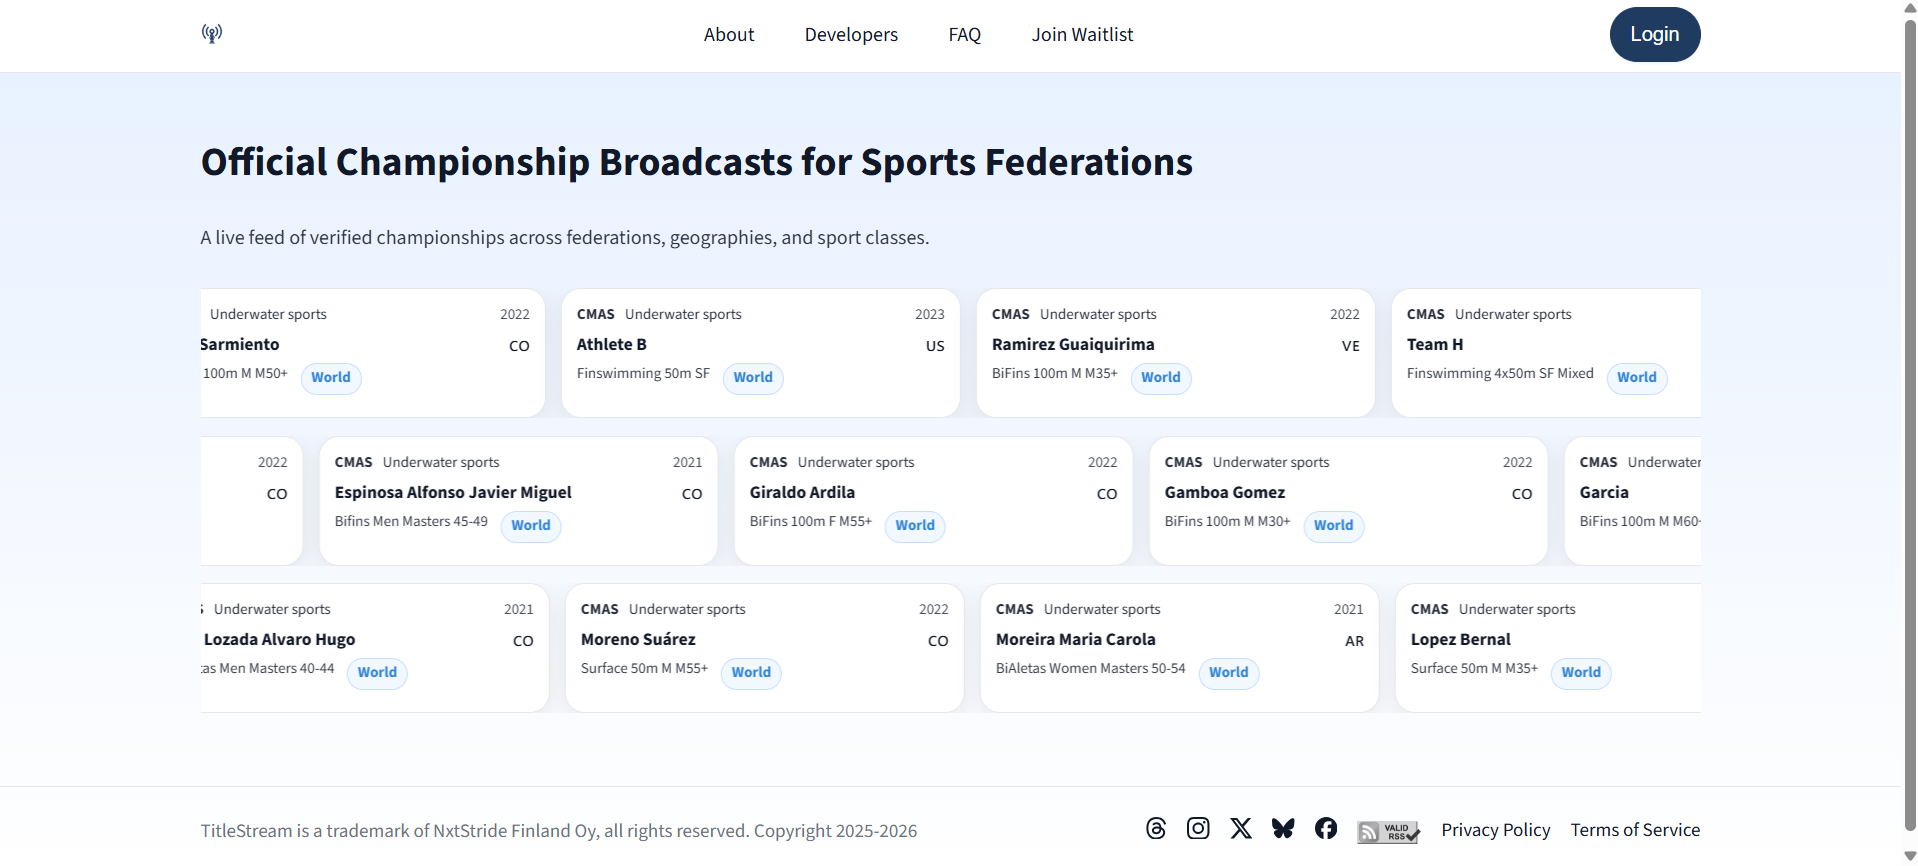Click the Valid RSS badge
Image resolution: width=1918 pixels, height=866 pixels.
coord(1388,832)
